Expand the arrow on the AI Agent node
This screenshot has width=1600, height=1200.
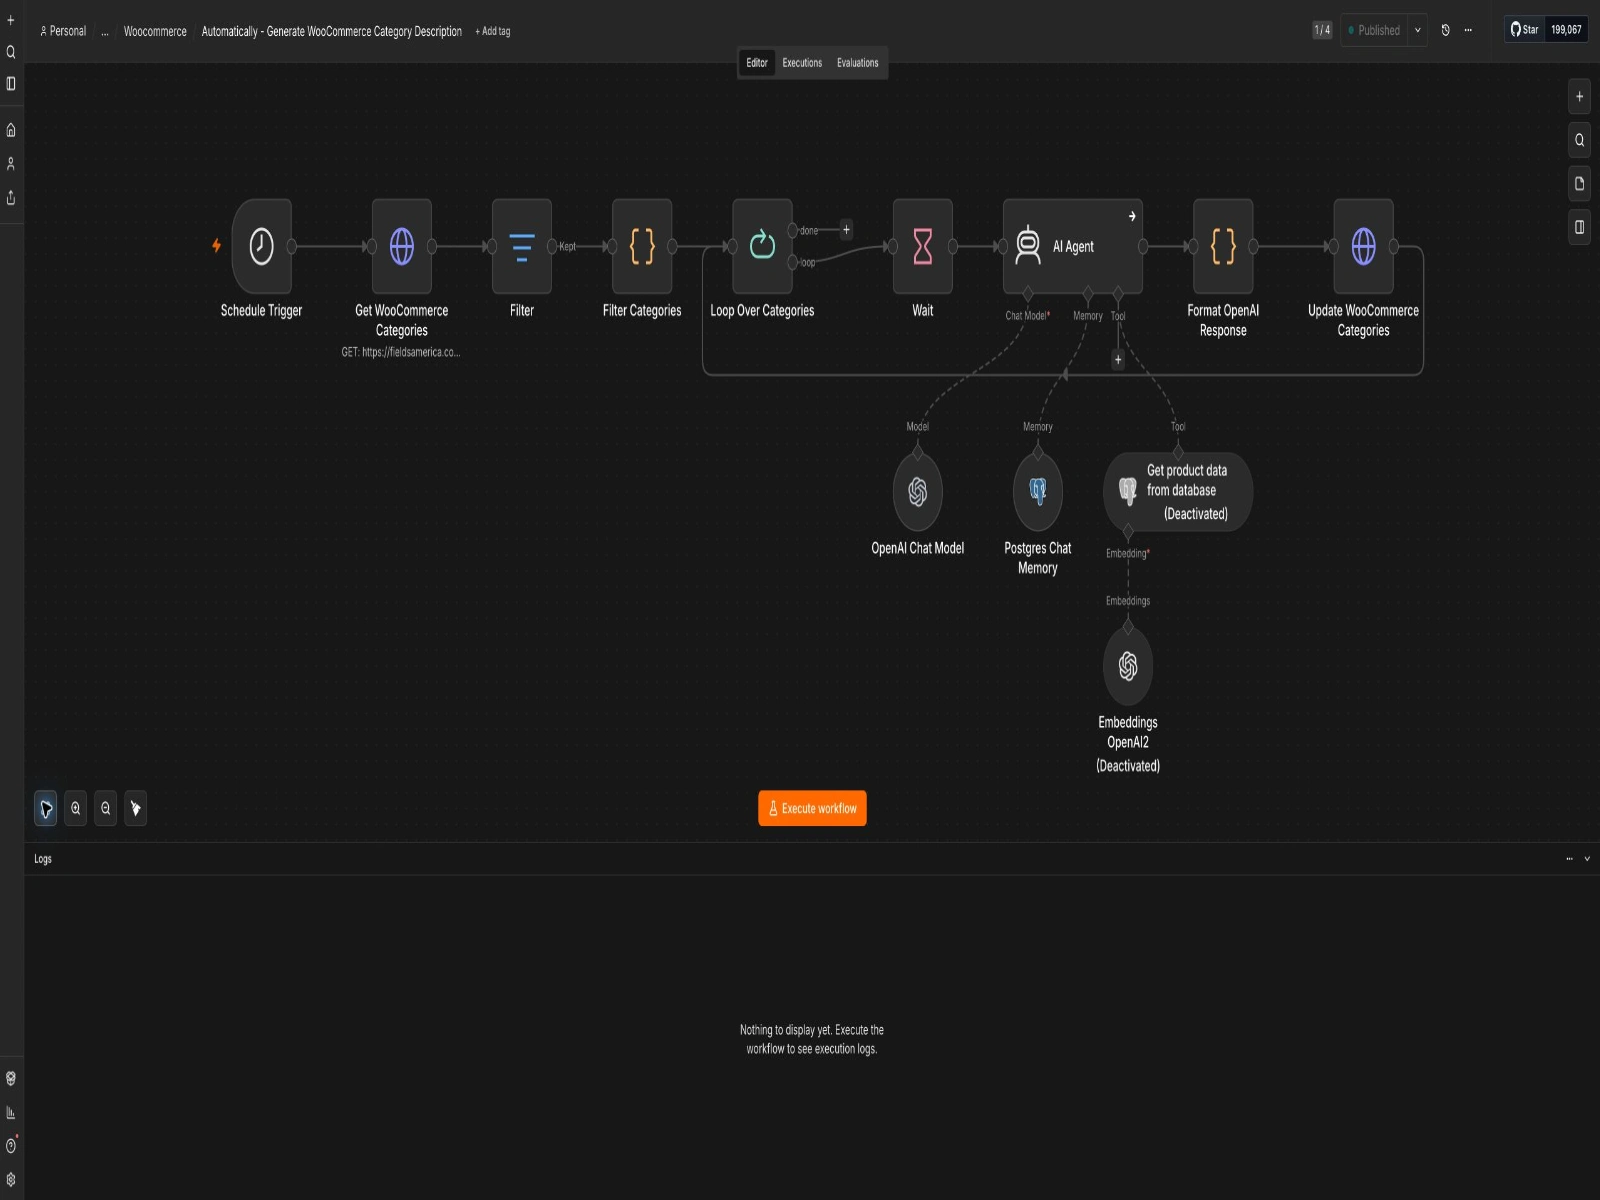(x=1132, y=216)
